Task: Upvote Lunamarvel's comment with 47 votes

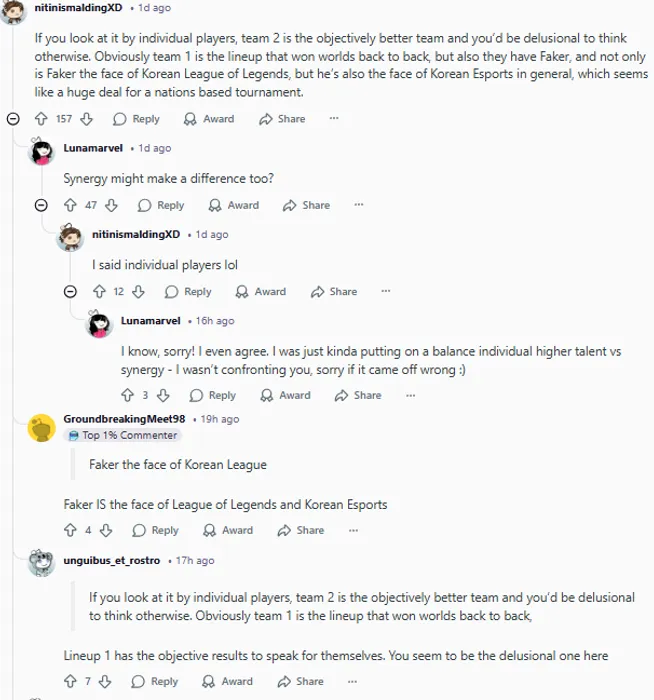Action: click(70, 205)
